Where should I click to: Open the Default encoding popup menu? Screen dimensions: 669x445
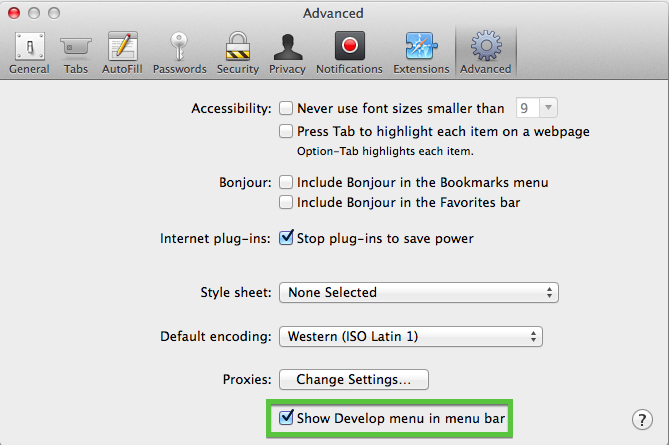coord(411,336)
